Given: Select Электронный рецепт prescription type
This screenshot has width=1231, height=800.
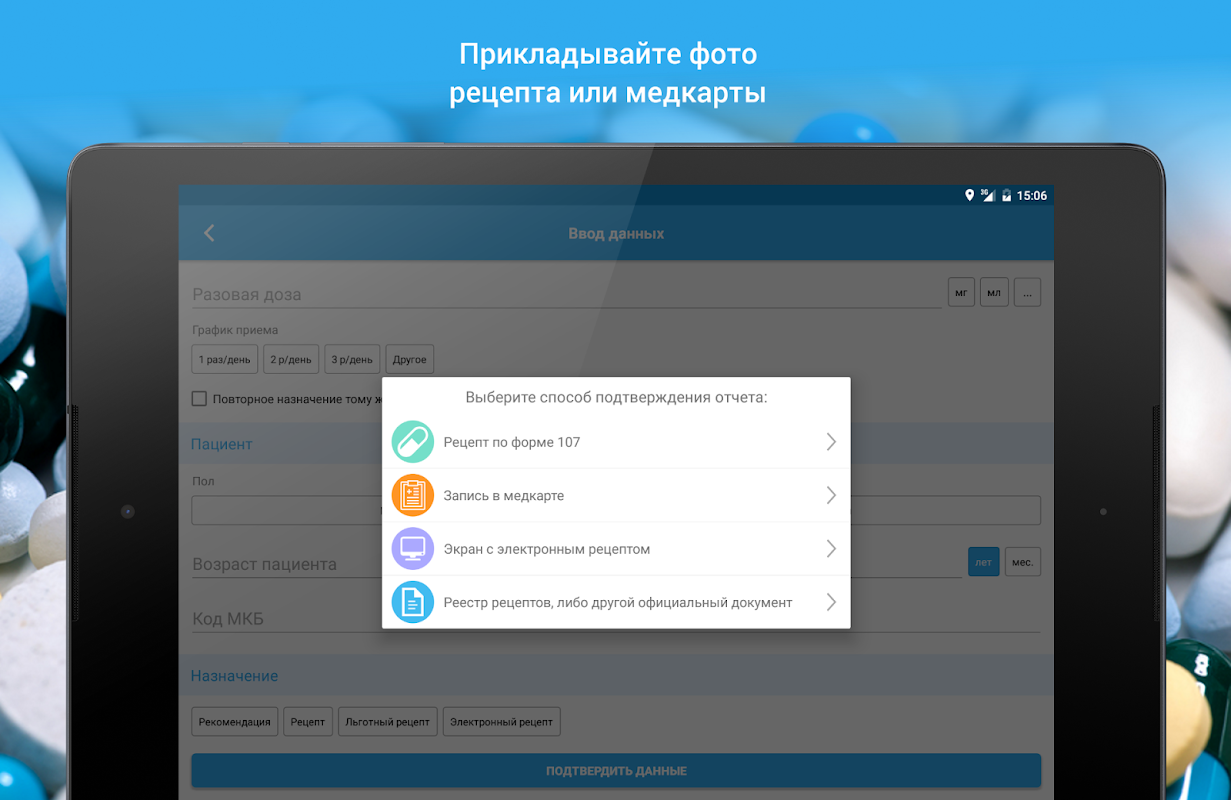Looking at the screenshot, I should click(502, 721).
